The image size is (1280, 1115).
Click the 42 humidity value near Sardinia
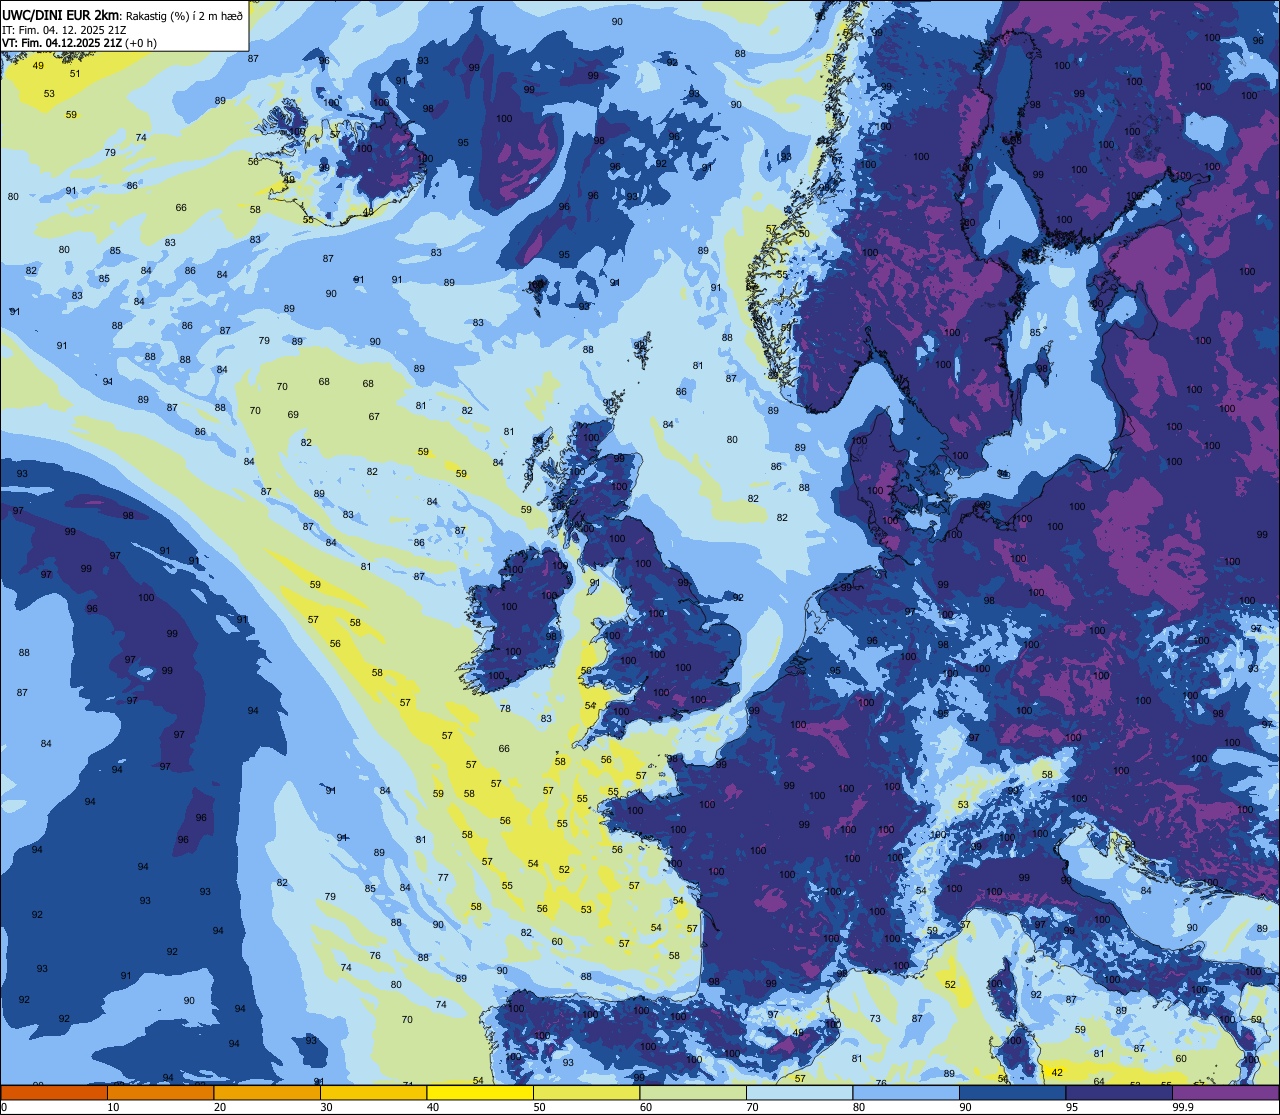(1058, 1072)
